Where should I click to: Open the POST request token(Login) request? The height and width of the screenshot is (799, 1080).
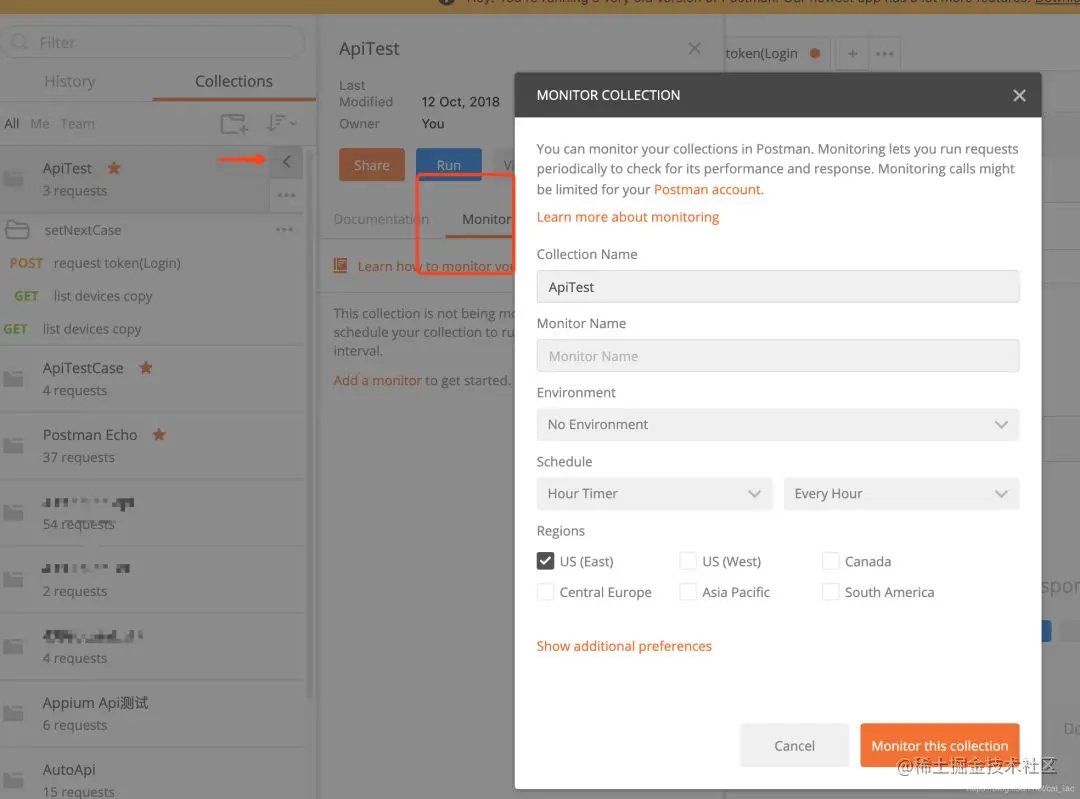153,263
